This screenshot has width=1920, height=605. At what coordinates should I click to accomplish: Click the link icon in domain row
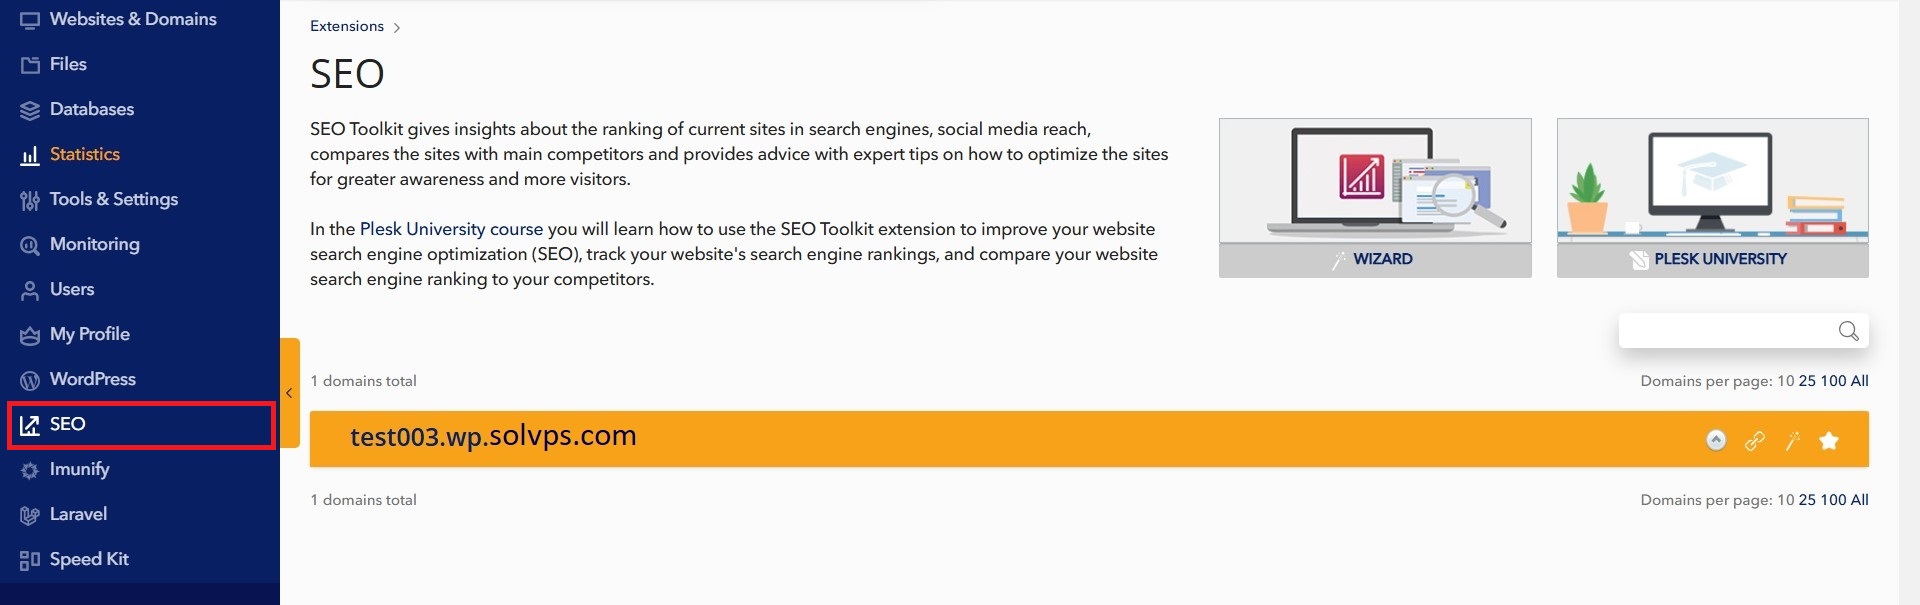click(1755, 440)
